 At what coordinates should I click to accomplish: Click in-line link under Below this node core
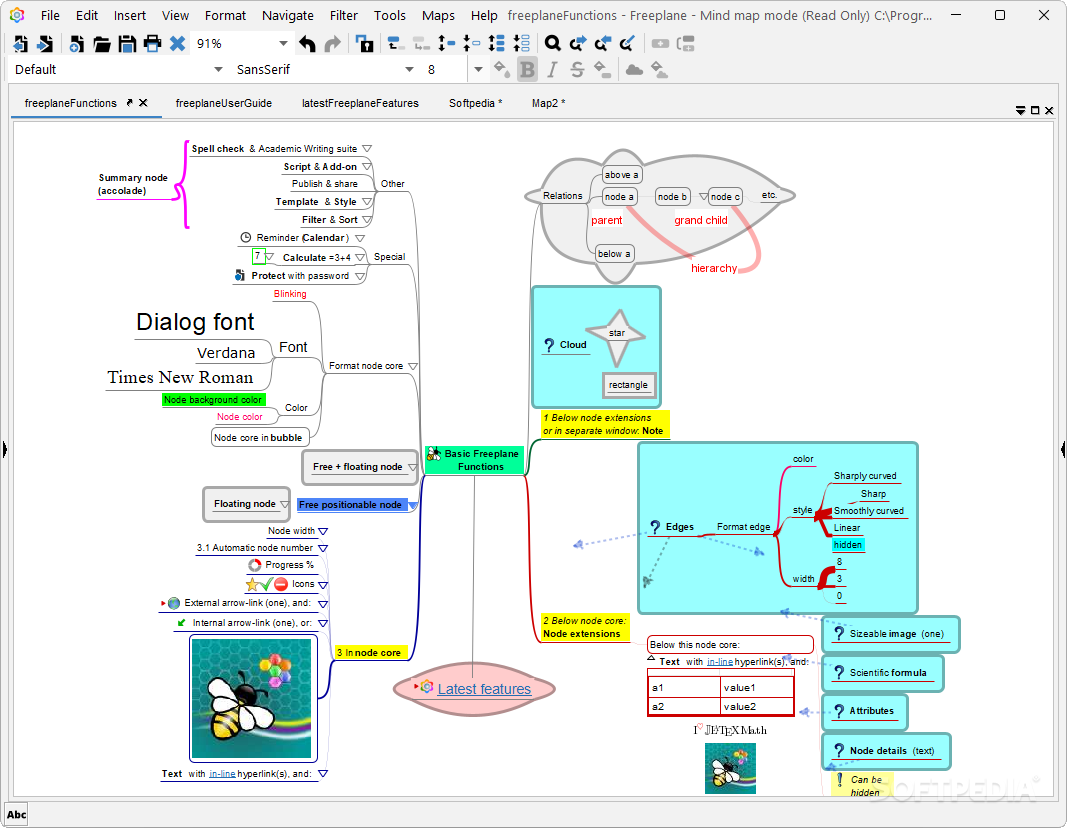pyautogui.click(x=720, y=661)
